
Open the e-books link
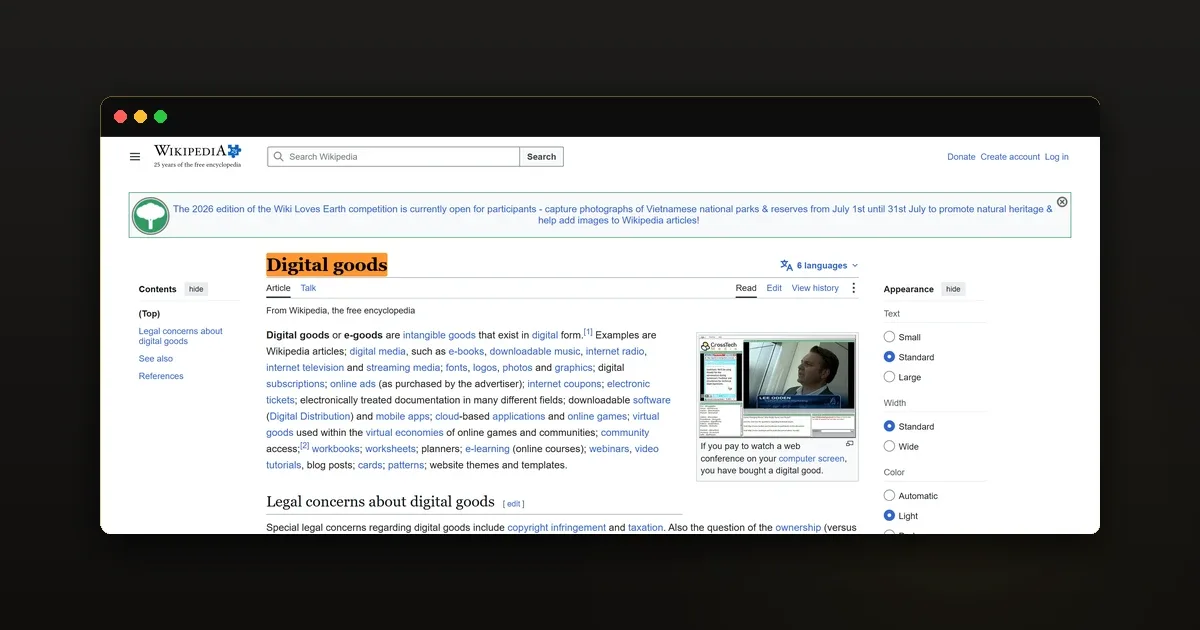(466, 351)
